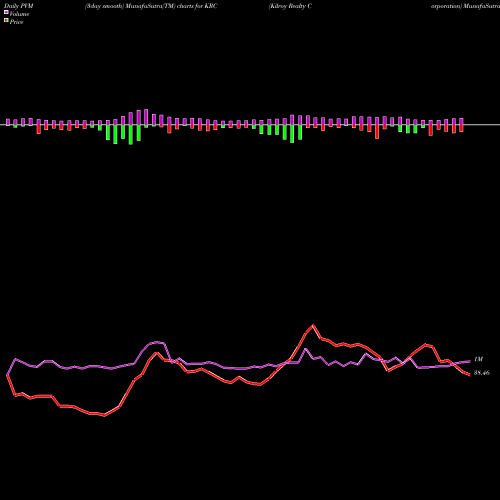The image size is (500, 500).
Task: Click the '1M' volume value label
Action: coord(478,359)
